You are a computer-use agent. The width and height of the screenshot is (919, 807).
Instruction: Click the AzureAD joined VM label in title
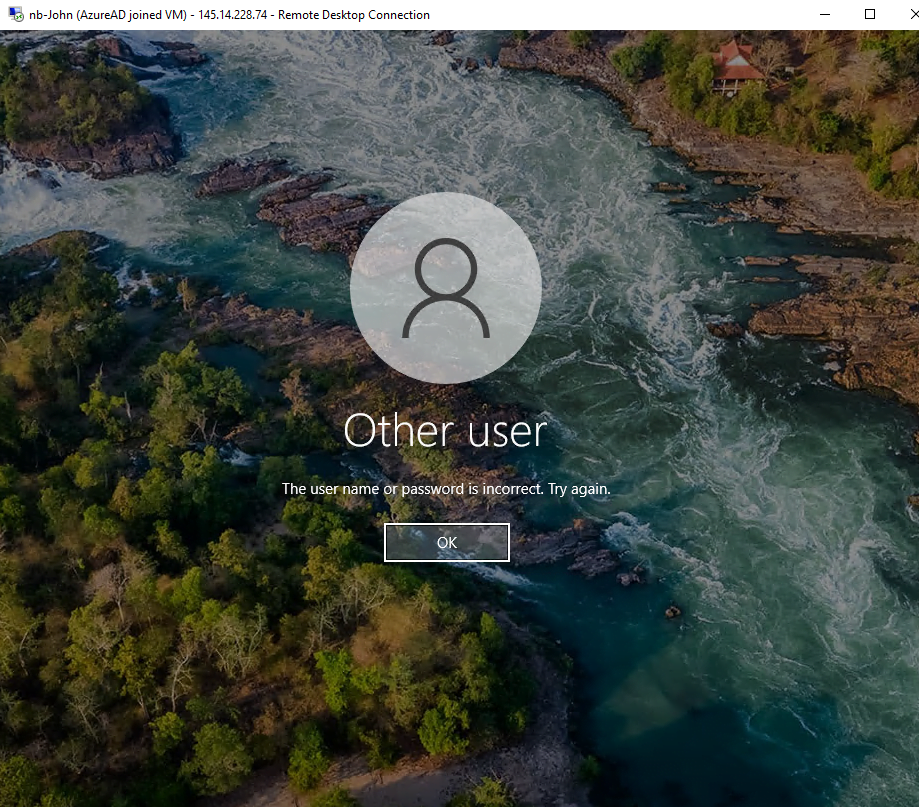pyautogui.click(x=132, y=15)
